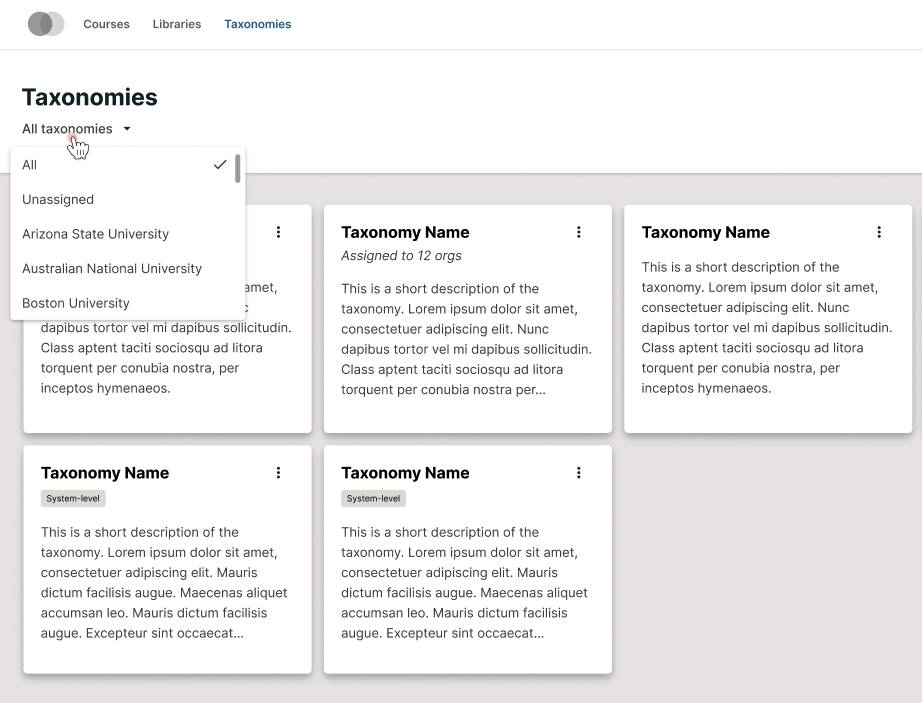Screen dimensions: 922x703
Task: Select 'Unassigned' from the filter list
Action: coord(58,199)
